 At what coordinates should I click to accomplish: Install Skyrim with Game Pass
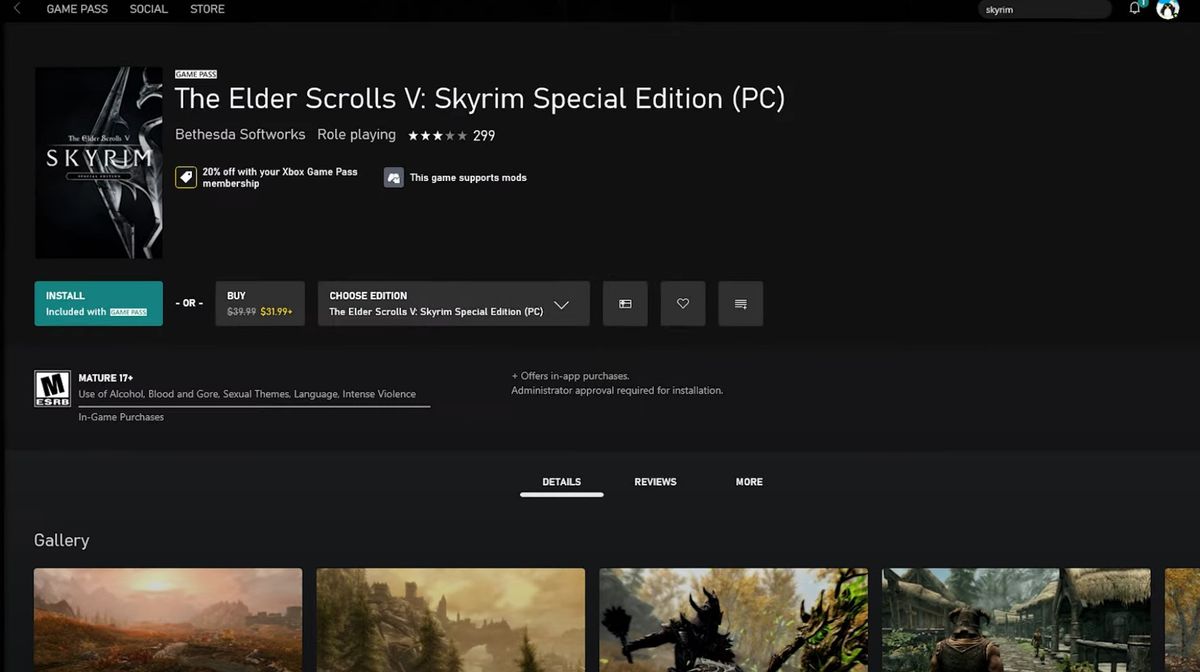coord(97,303)
